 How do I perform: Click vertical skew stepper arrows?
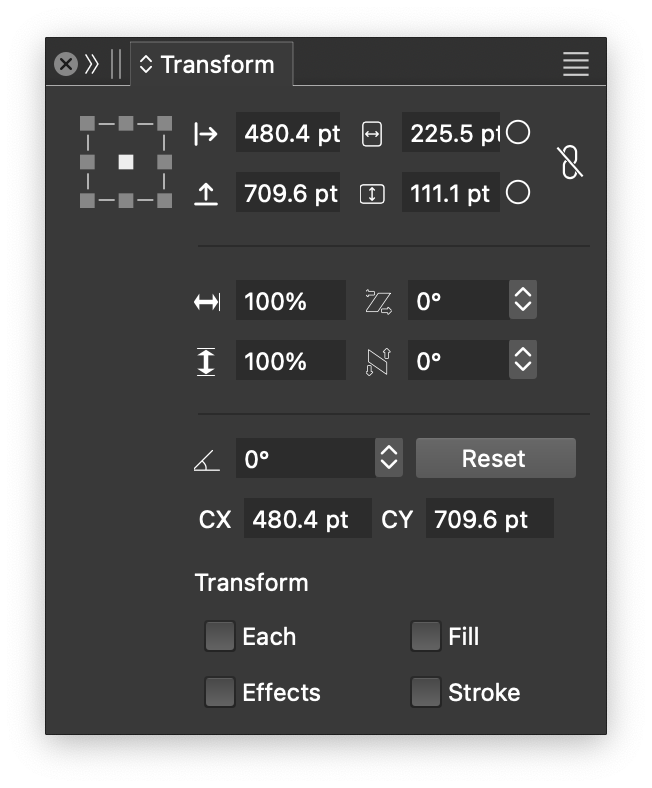click(x=522, y=360)
